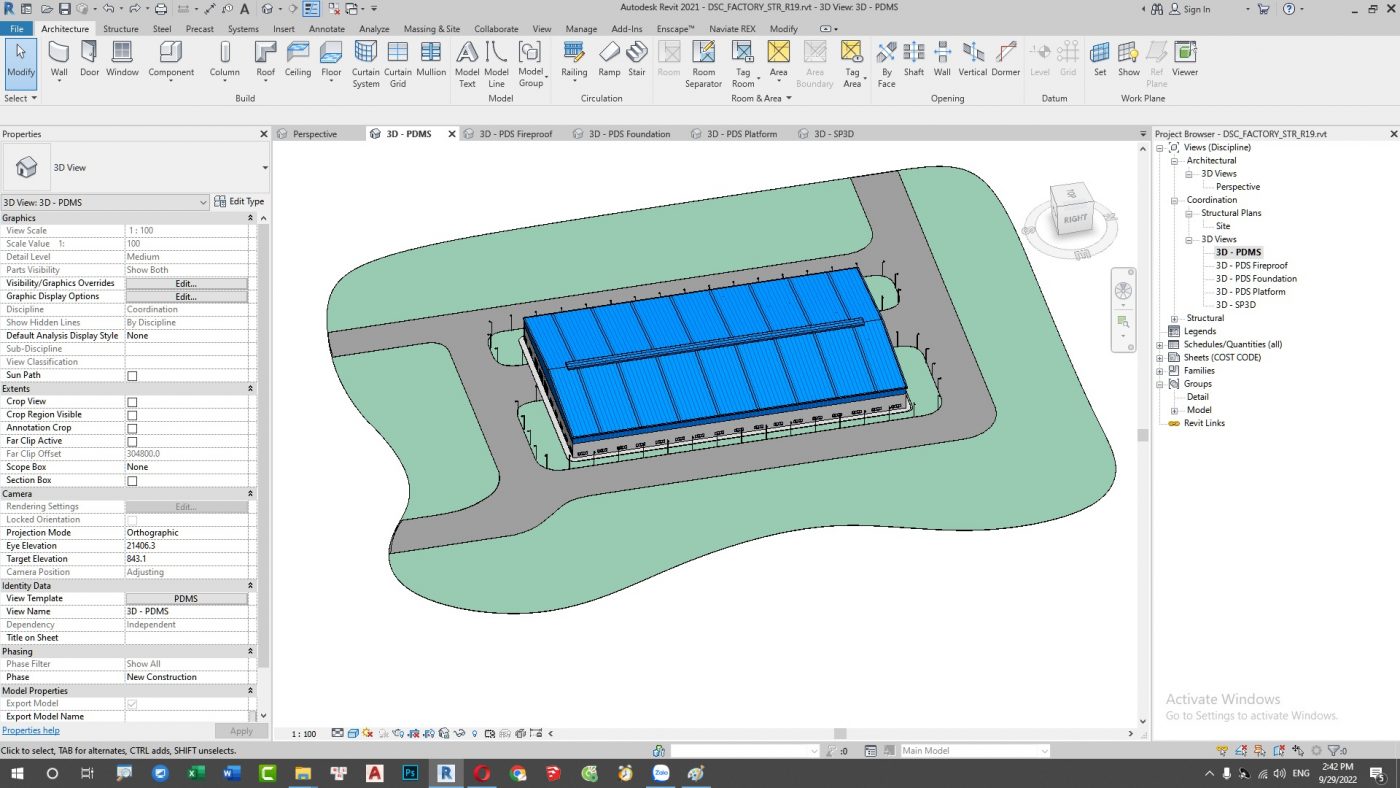Toggle the Crop View checkbox
The height and width of the screenshot is (788, 1400).
[x=132, y=402]
